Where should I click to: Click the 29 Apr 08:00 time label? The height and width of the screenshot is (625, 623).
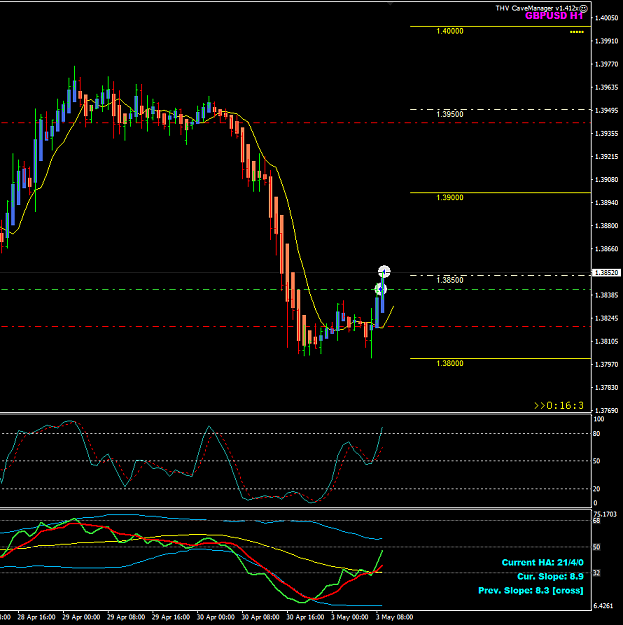[x=126, y=617]
